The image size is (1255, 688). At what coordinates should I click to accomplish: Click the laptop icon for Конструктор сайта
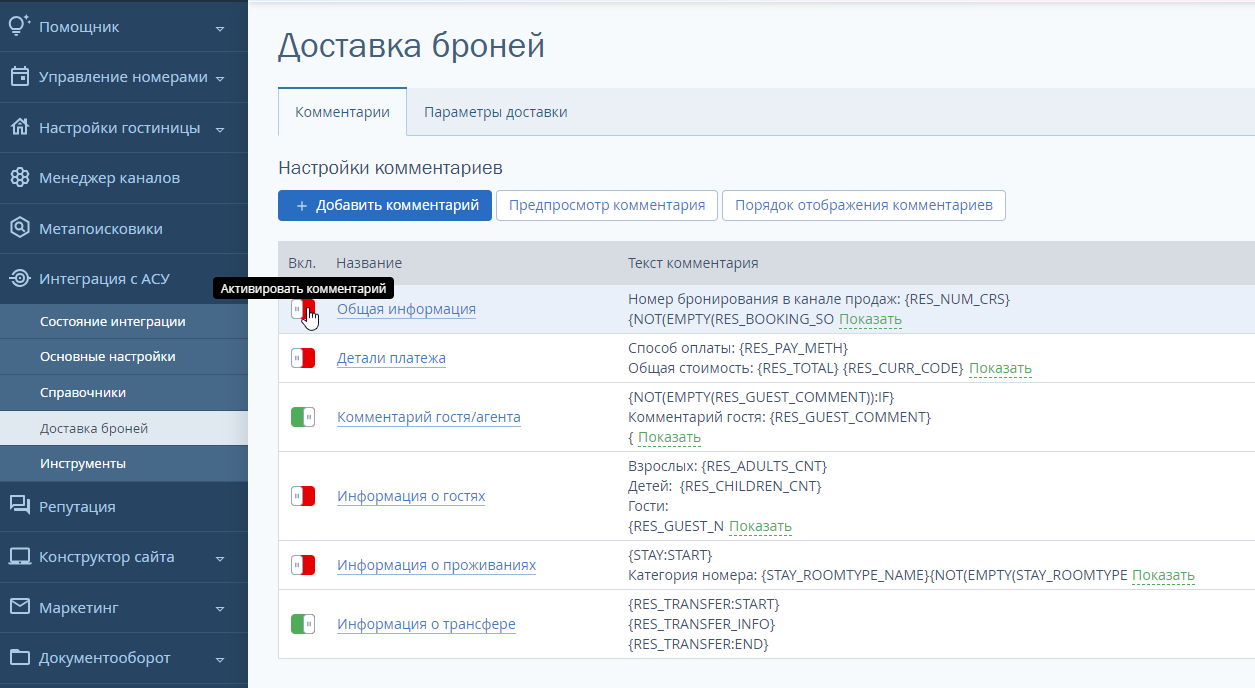pyautogui.click(x=20, y=557)
